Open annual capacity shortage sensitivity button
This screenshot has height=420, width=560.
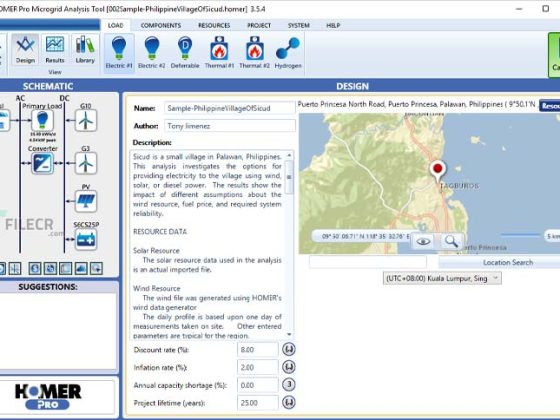coord(289,385)
